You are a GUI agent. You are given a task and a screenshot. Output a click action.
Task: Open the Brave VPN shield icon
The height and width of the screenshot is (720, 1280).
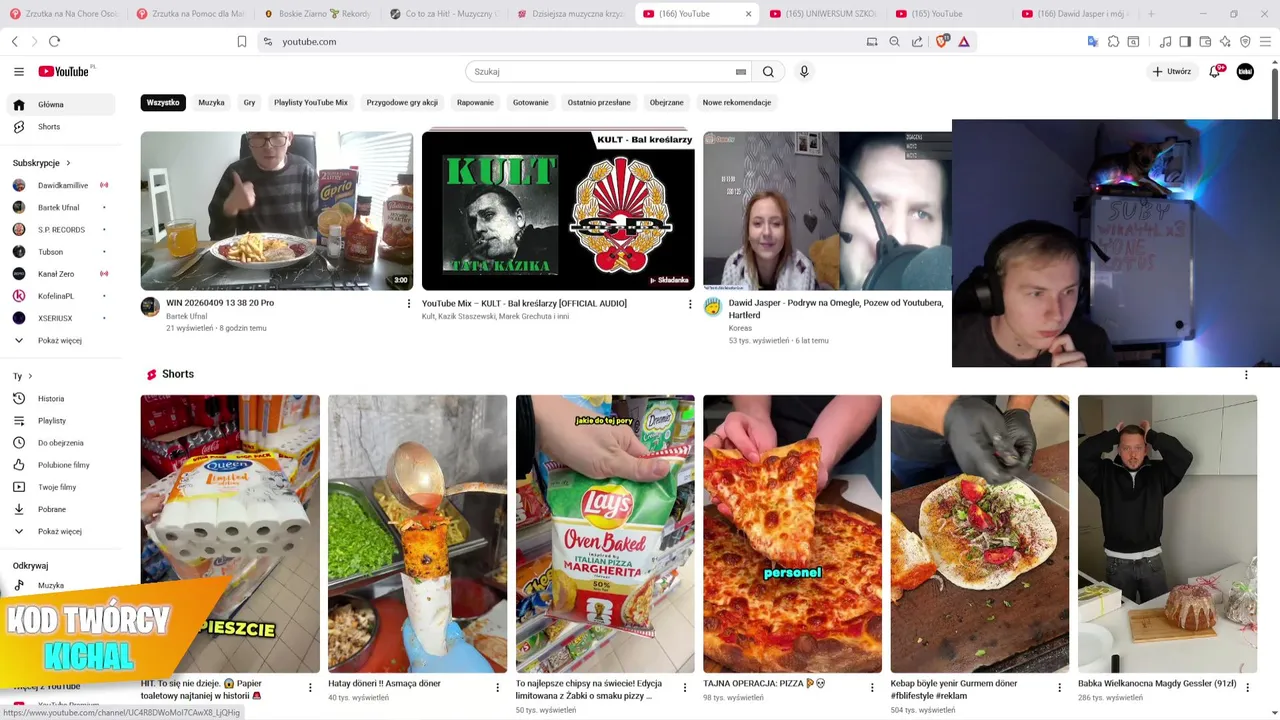[1245, 41]
